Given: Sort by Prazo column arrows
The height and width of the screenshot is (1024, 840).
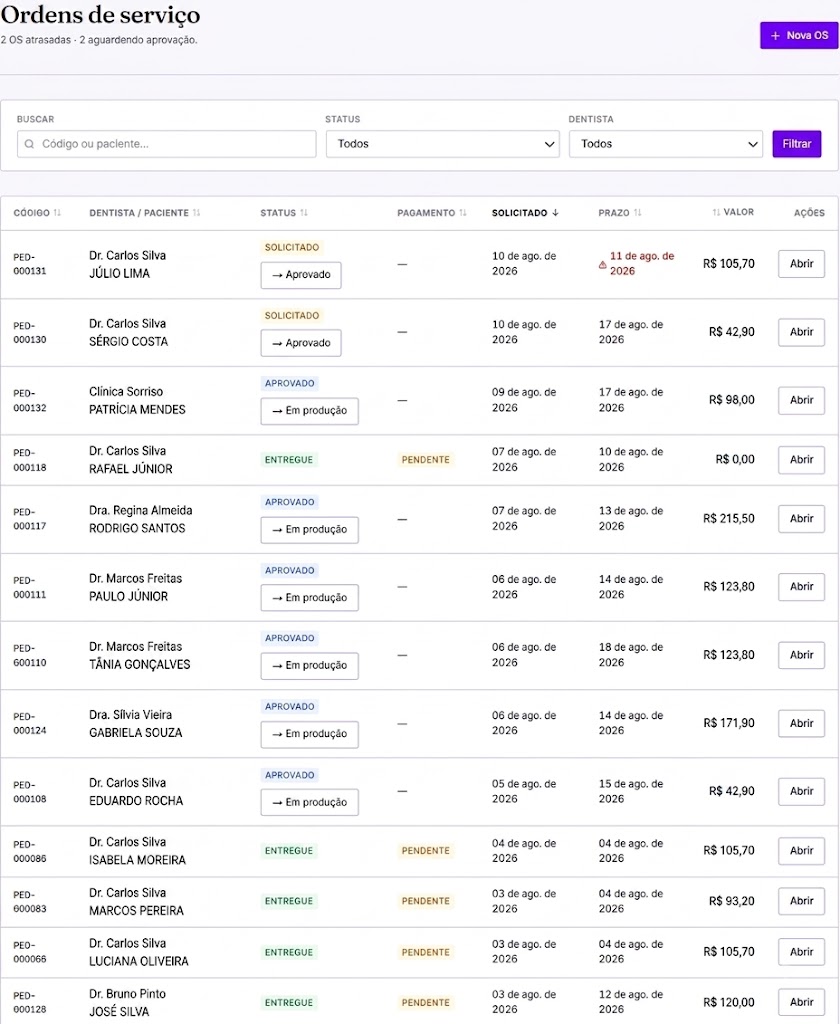Looking at the screenshot, I should 638,213.
